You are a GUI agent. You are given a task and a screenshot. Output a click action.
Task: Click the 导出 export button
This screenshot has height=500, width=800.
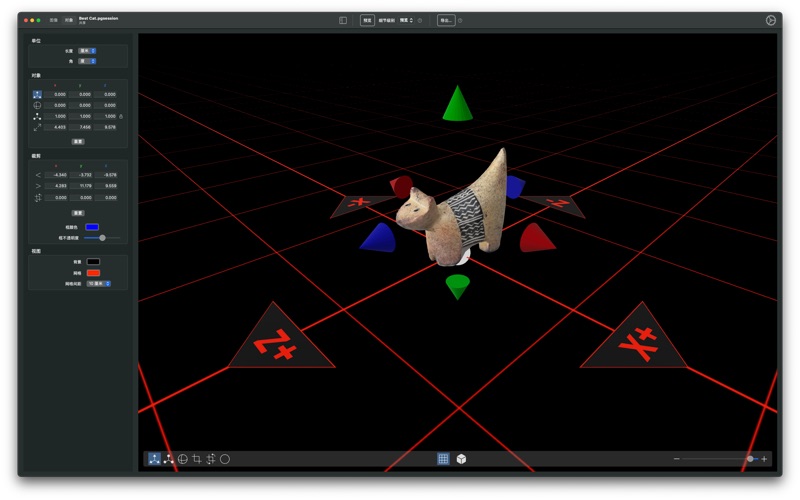click(x=446, y=20)
